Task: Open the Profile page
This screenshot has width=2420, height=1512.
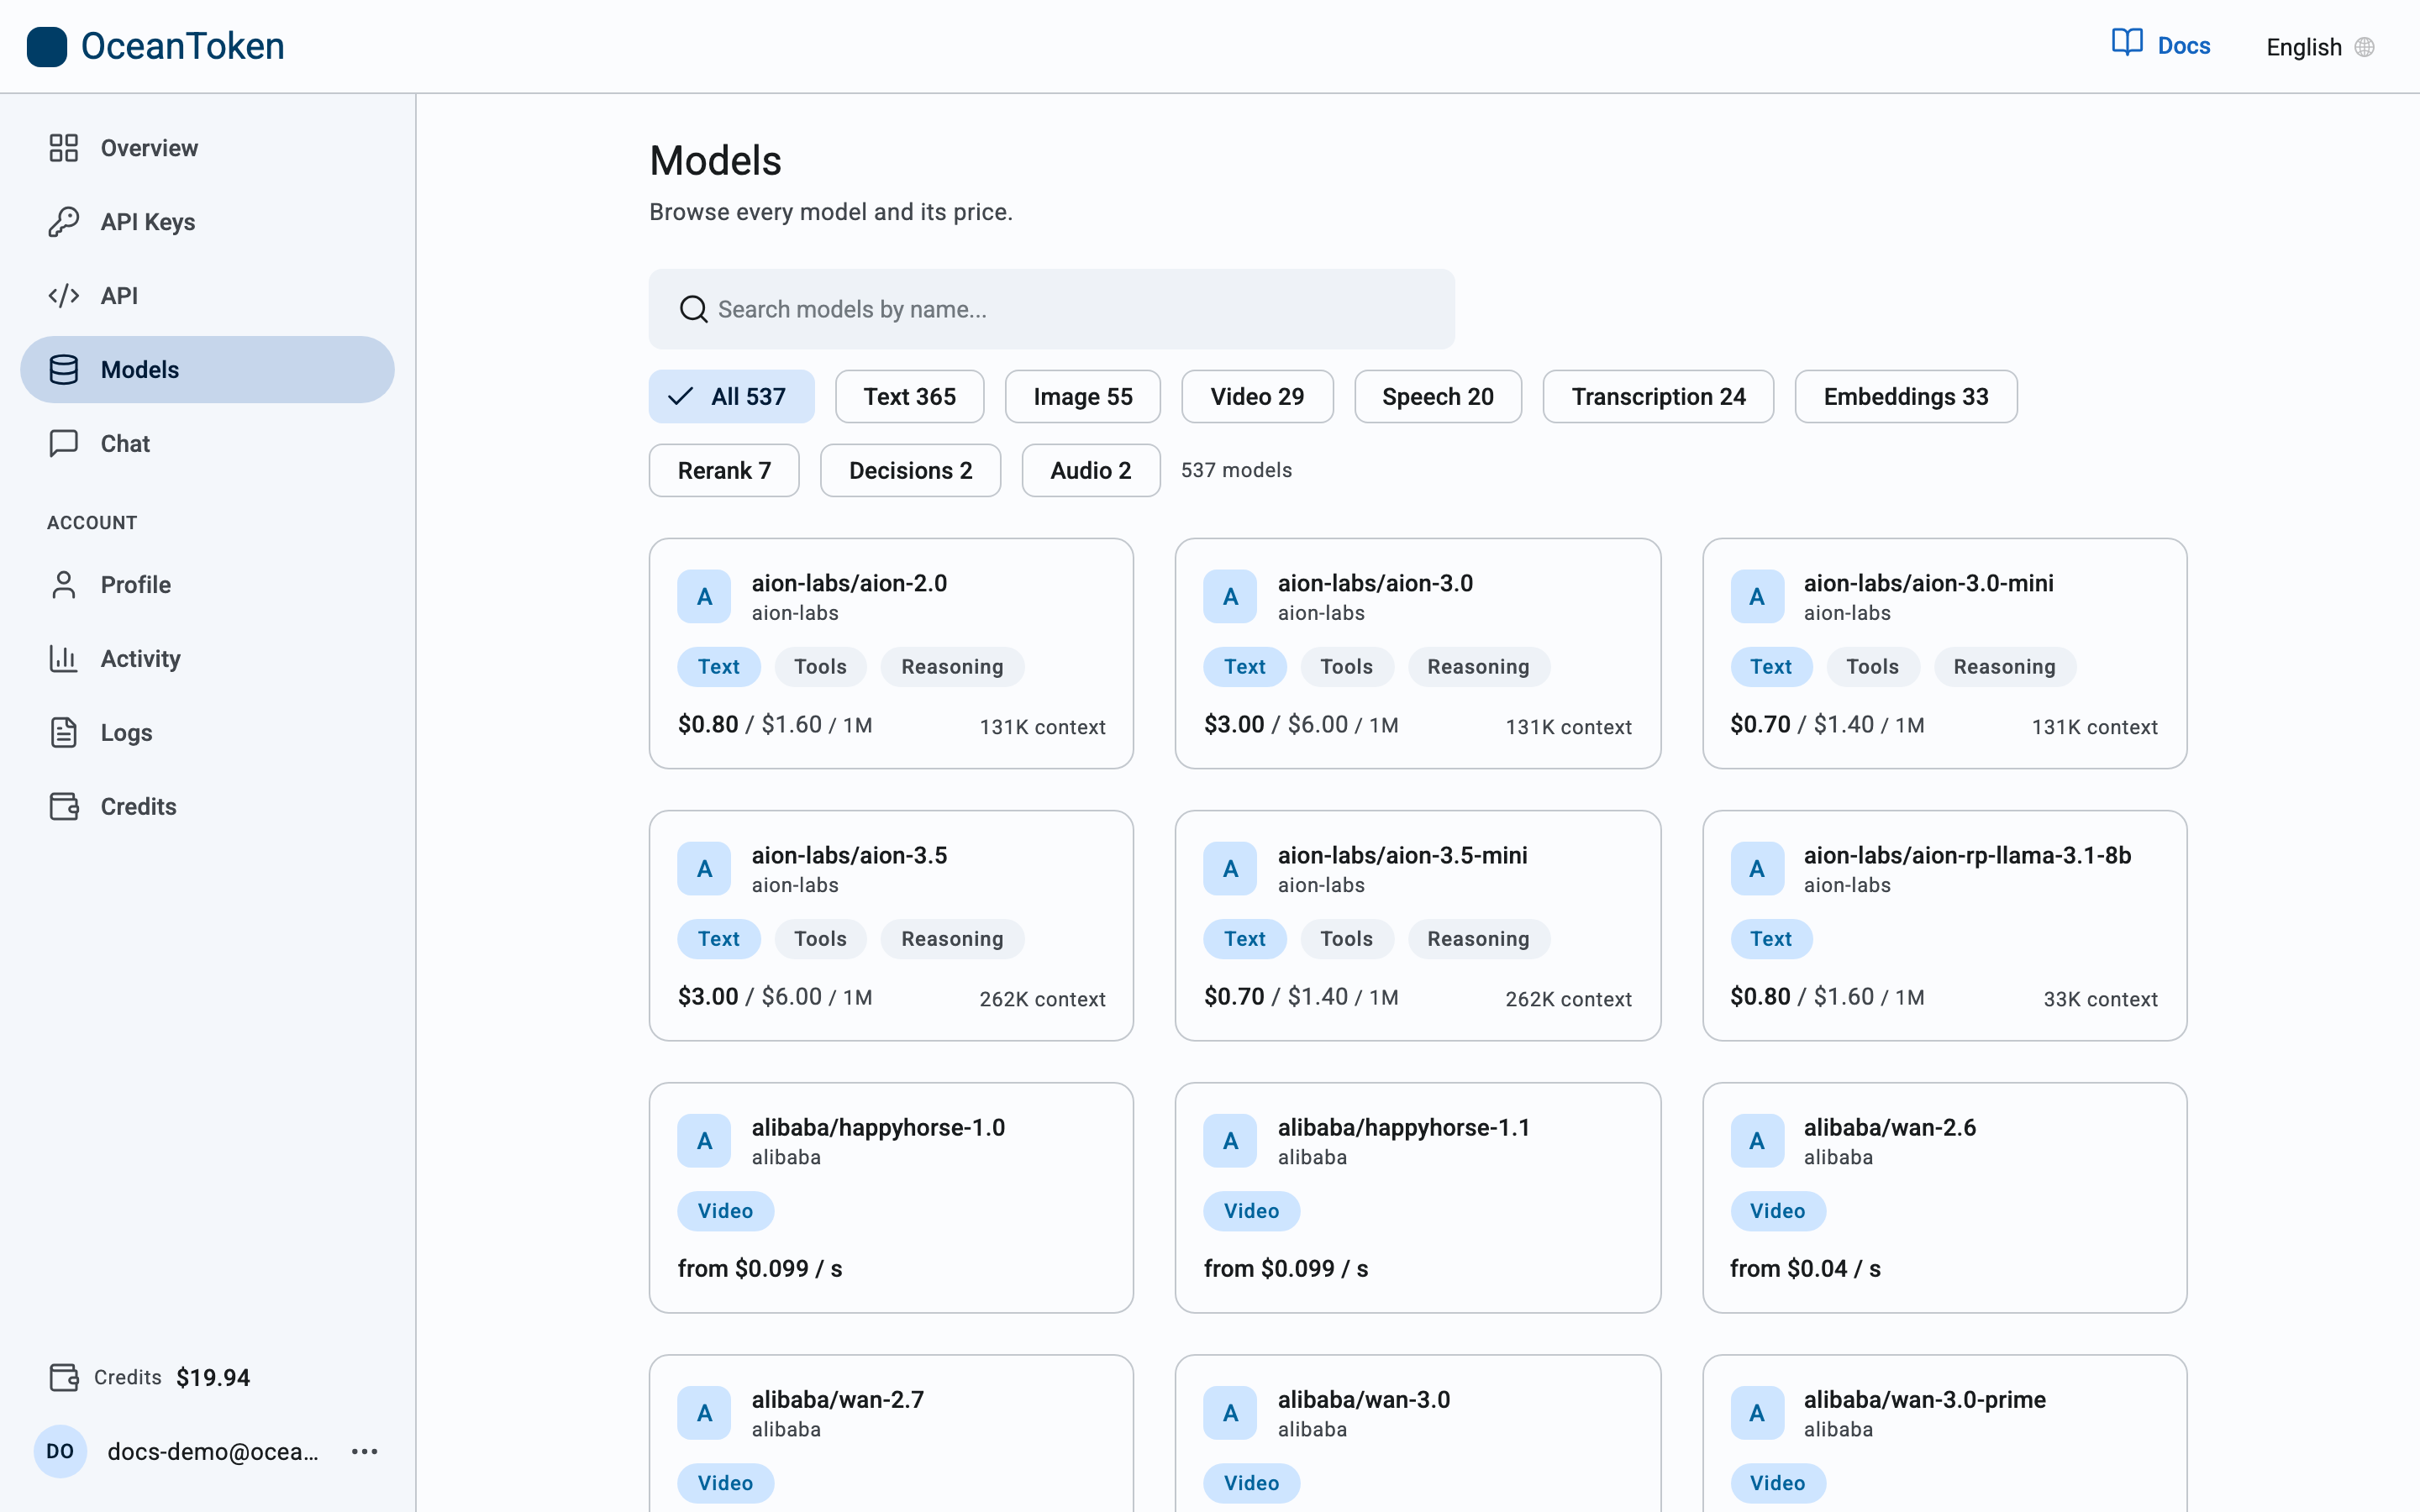Action: click(x=207, y=585)
